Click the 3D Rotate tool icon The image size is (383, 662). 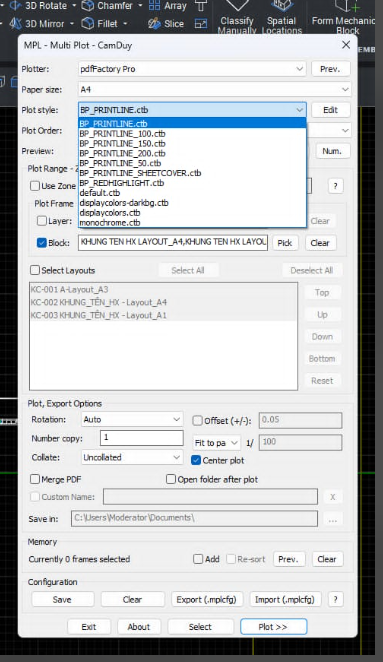[16, 6]
